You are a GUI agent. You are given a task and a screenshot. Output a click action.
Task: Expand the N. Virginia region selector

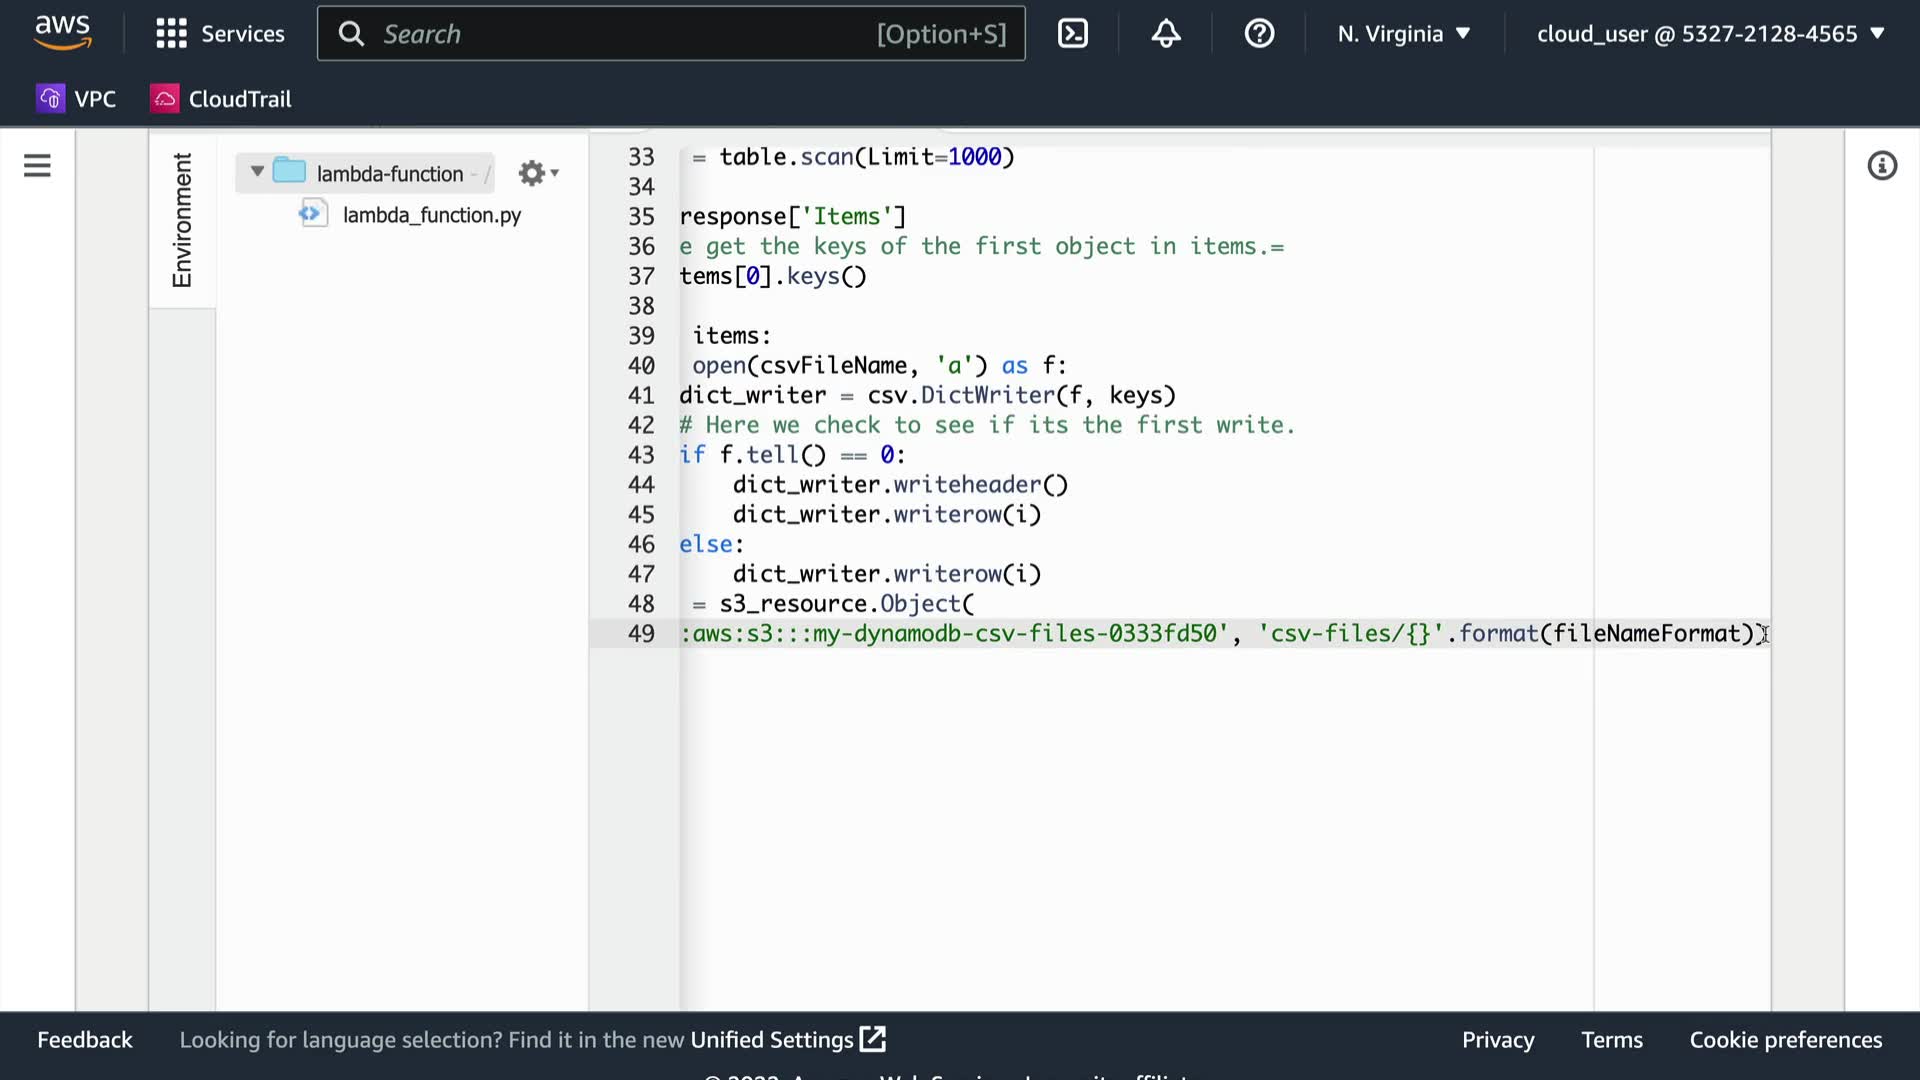point(1403,34)
